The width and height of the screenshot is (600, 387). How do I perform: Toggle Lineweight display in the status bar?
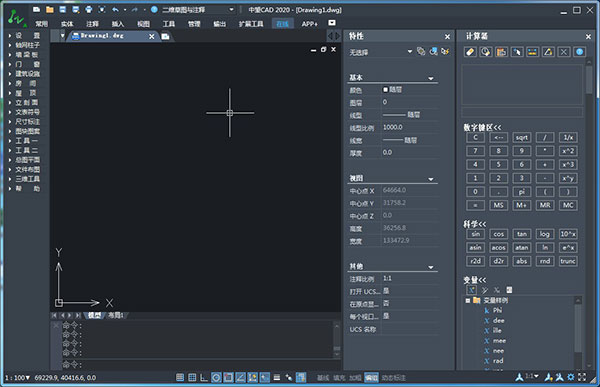tap(277, 377)
